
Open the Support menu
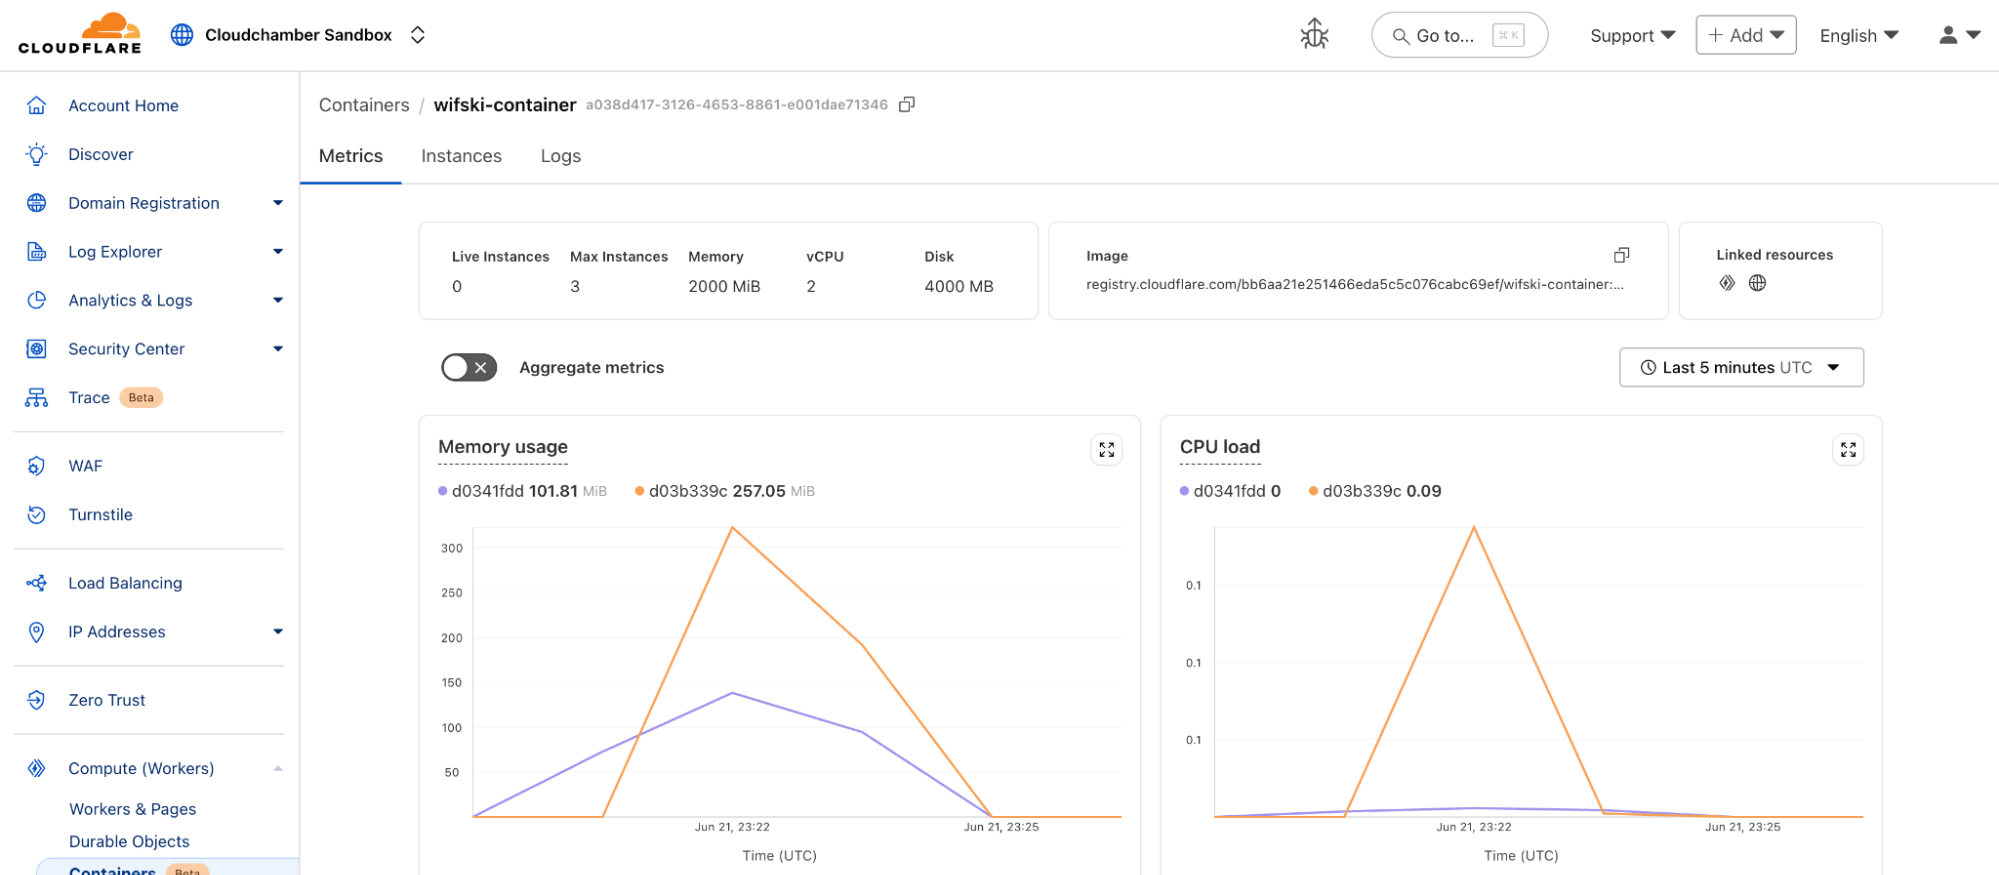[x=1632, y=35]
